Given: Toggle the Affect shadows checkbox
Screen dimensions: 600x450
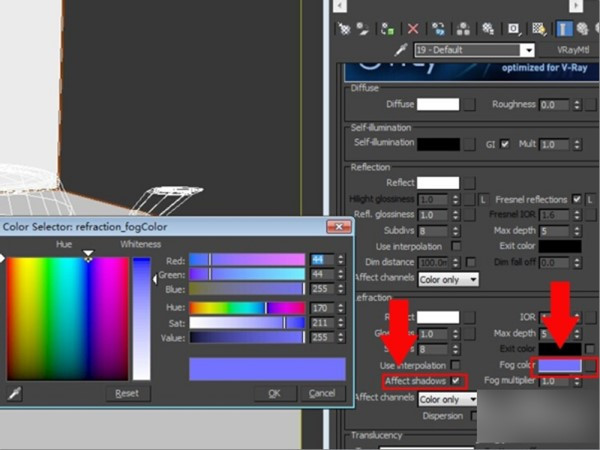Looking at the screenshot, I should tap(456, 381).
